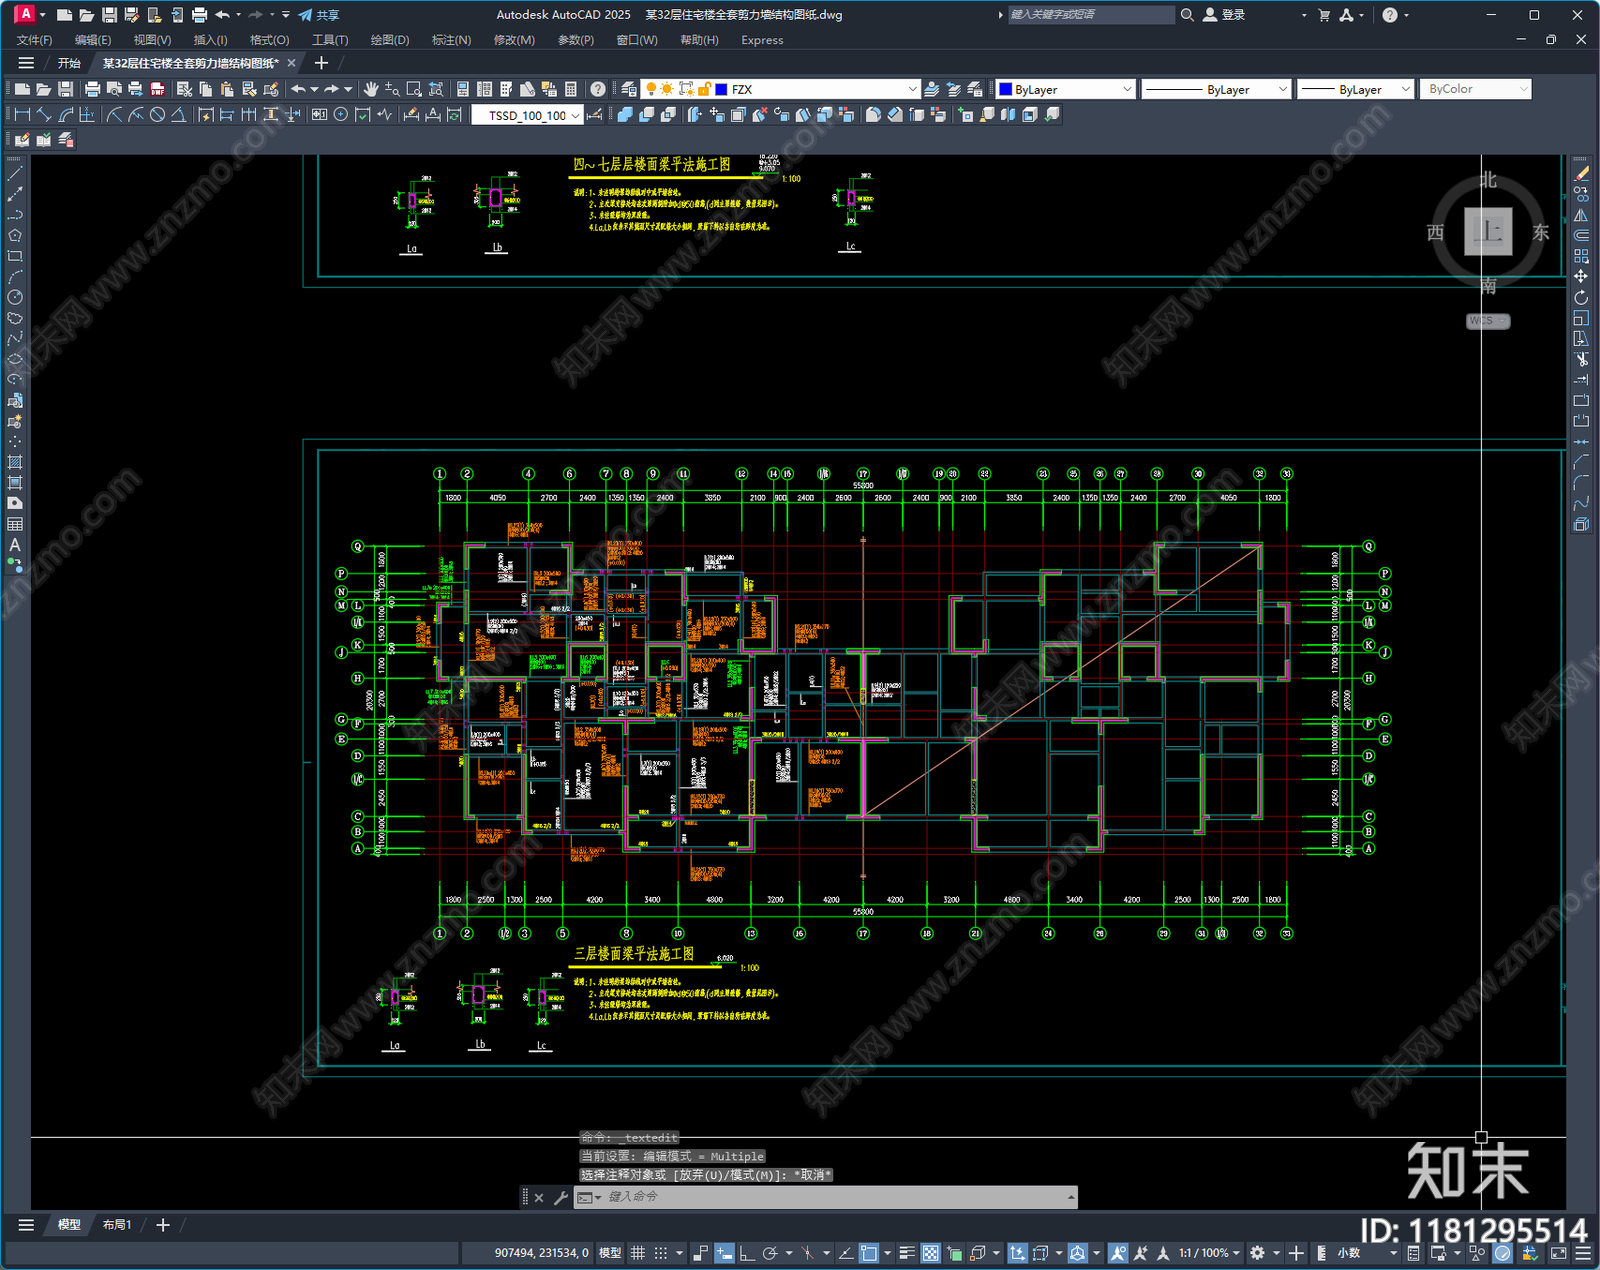
Task: Select the Polygon tool in Draw toolbar
Action: tap(15, 236)
